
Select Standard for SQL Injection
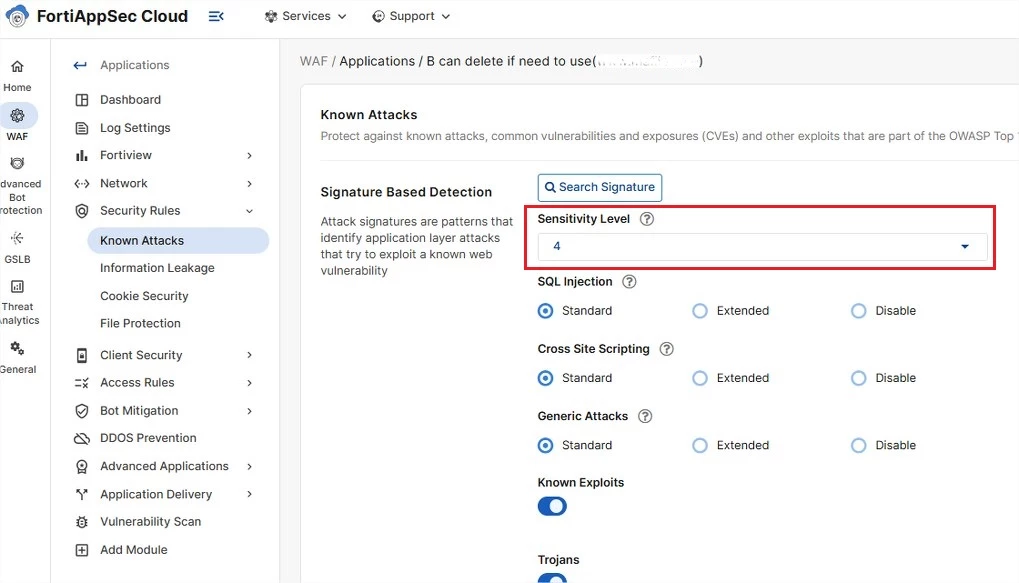(x=546, y=311)
